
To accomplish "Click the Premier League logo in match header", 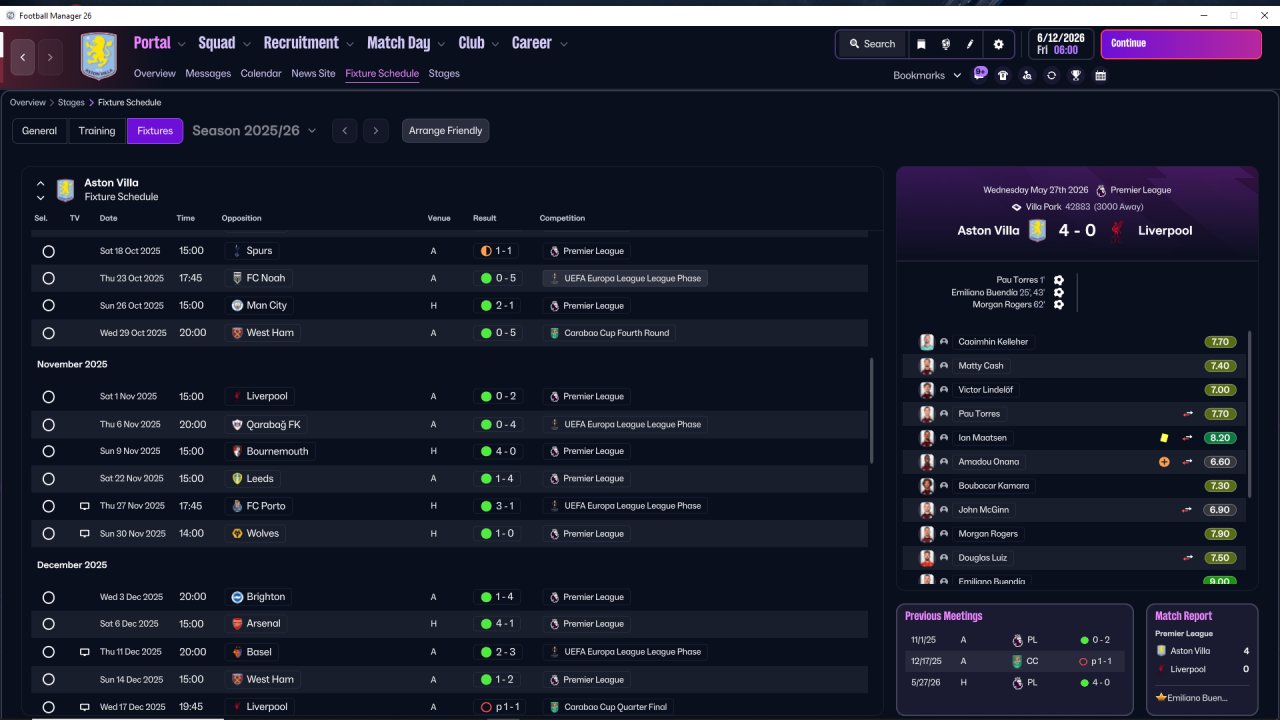I will pos(1101,190).
